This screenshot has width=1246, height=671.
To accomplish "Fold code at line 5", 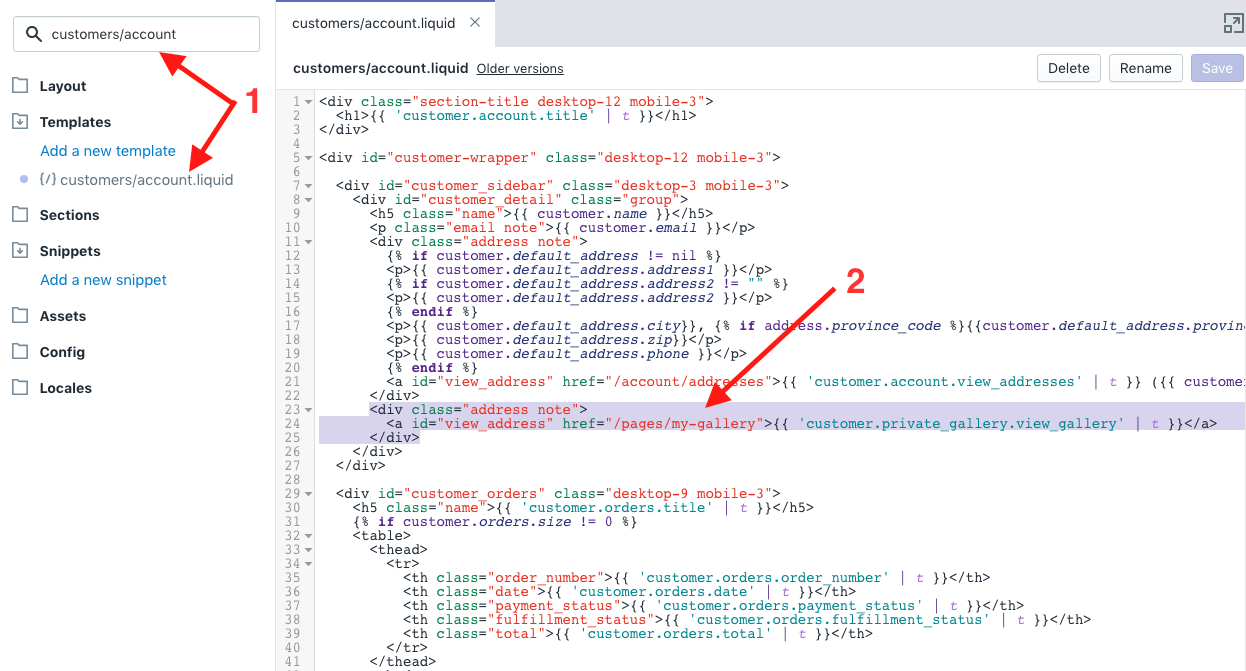I will click(x=308, y=158).
